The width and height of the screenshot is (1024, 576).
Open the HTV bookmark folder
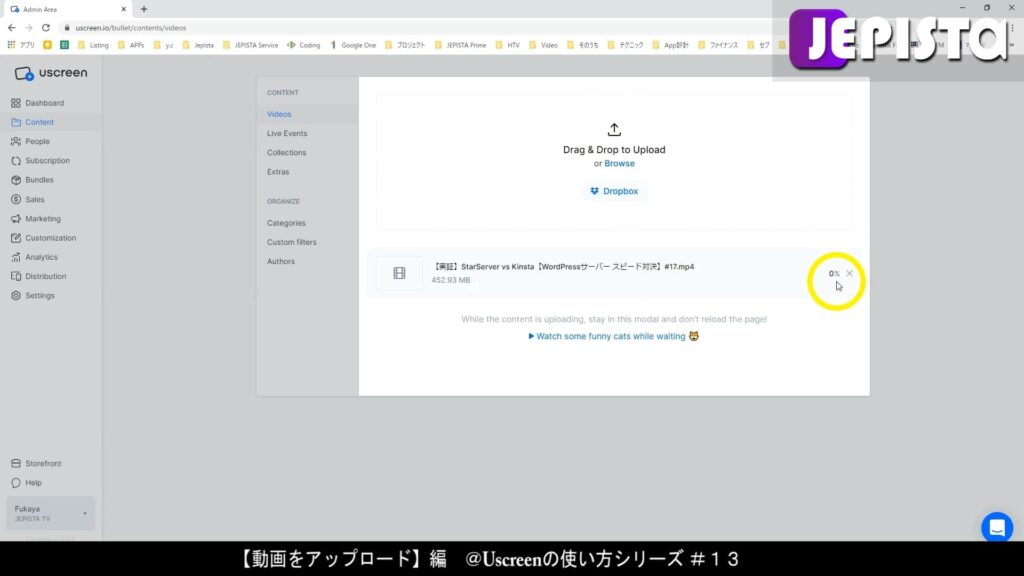(x=507, y=45)
